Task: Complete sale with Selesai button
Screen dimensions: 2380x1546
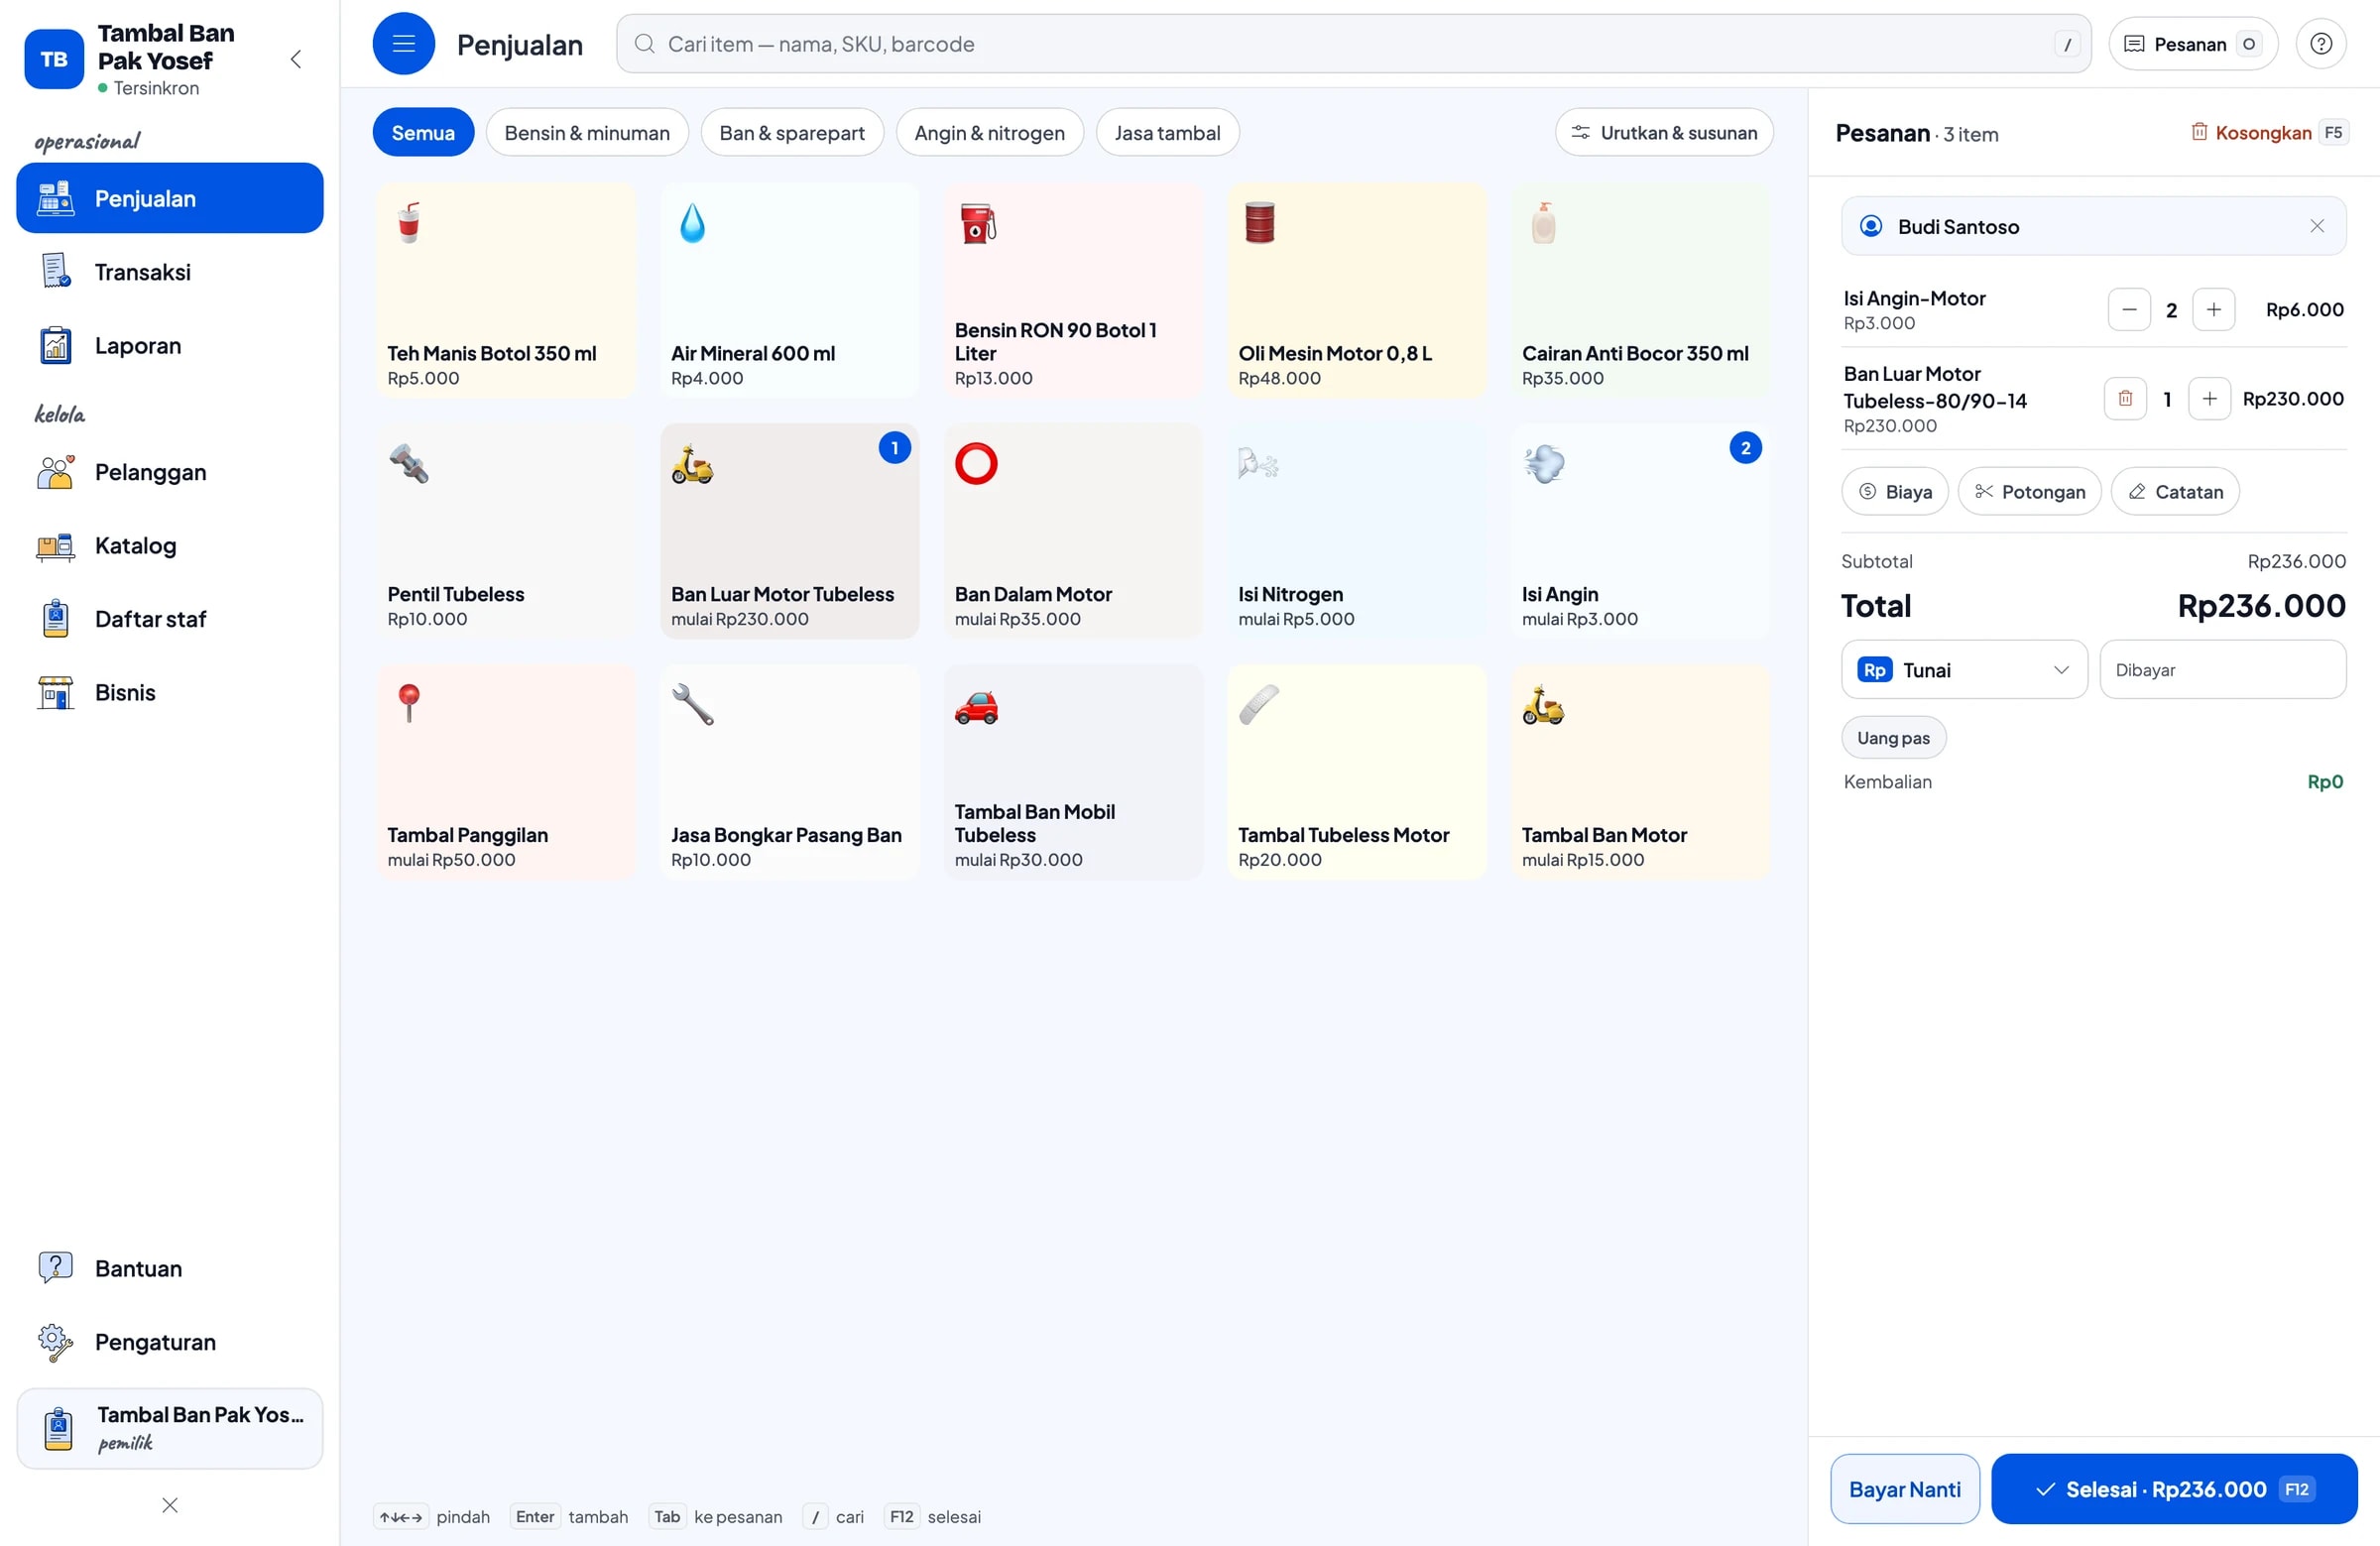Action: pyautogui.click(x=2173, y=1489)
